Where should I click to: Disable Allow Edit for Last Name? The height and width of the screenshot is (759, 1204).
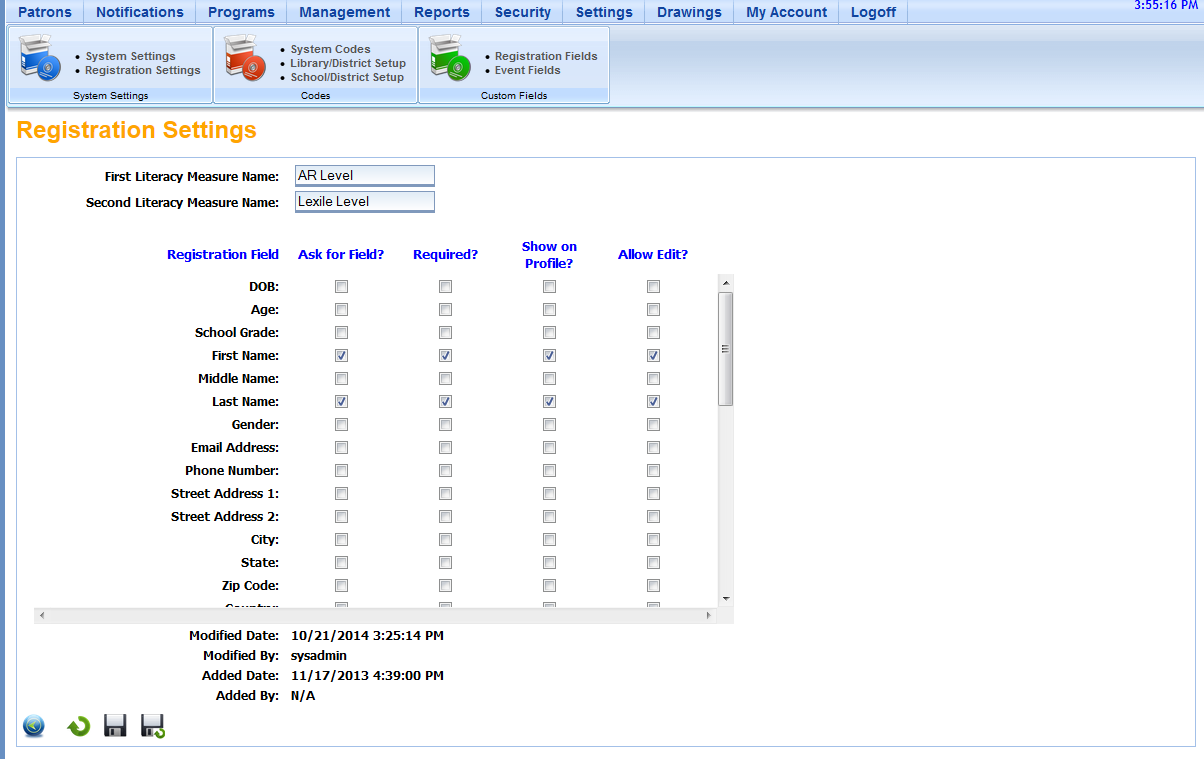653,401
